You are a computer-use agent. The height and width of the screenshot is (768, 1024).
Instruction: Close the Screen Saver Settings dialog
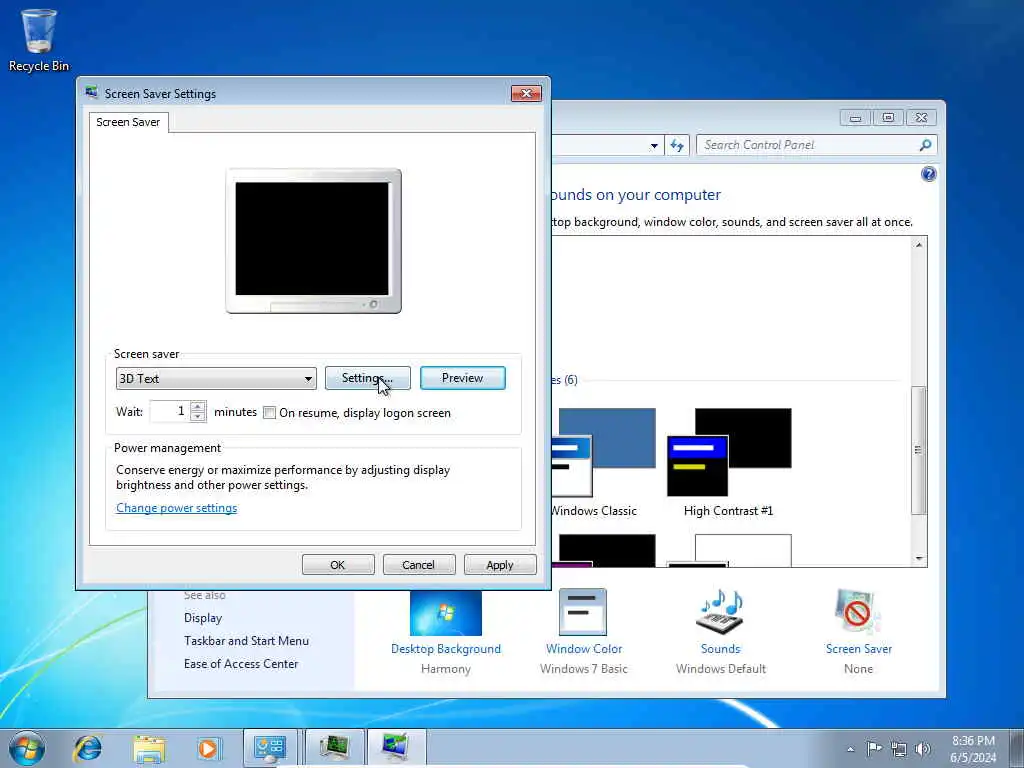526,93
